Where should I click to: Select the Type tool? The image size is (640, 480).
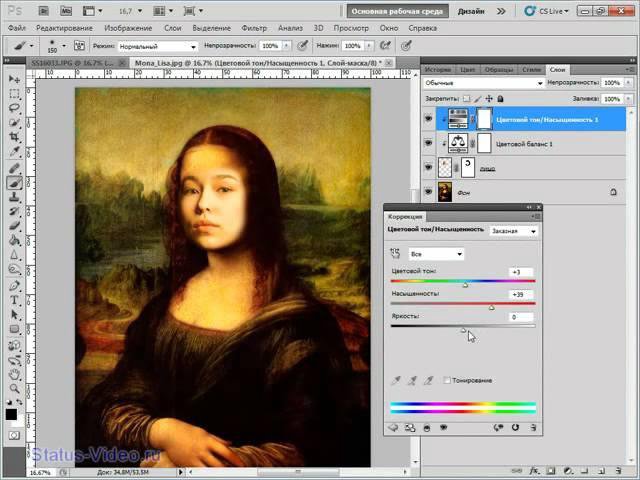pyautogui.click(x=15, y=300)
